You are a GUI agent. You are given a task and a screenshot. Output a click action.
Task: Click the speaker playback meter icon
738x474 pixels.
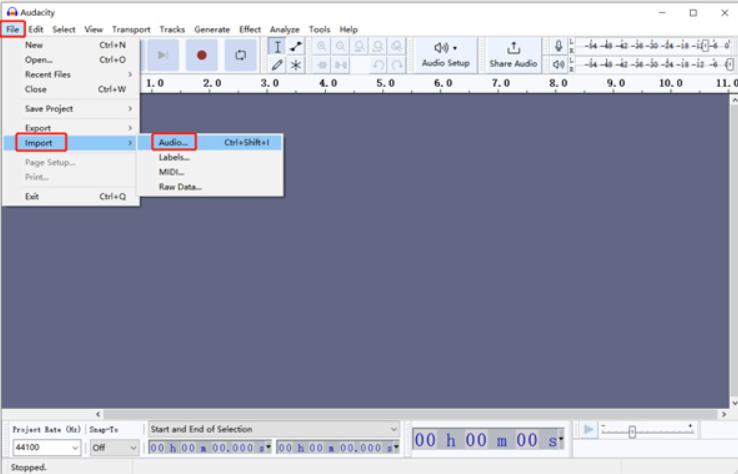558,64
